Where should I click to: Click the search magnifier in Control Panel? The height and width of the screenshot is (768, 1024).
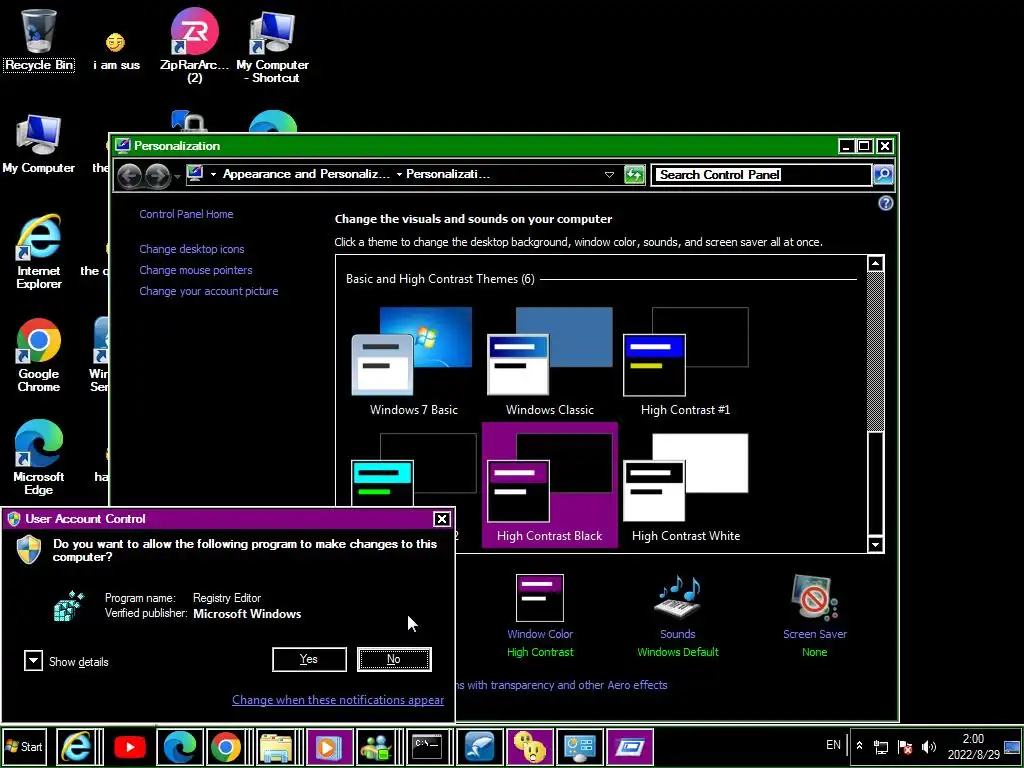[x=882, y=174]
